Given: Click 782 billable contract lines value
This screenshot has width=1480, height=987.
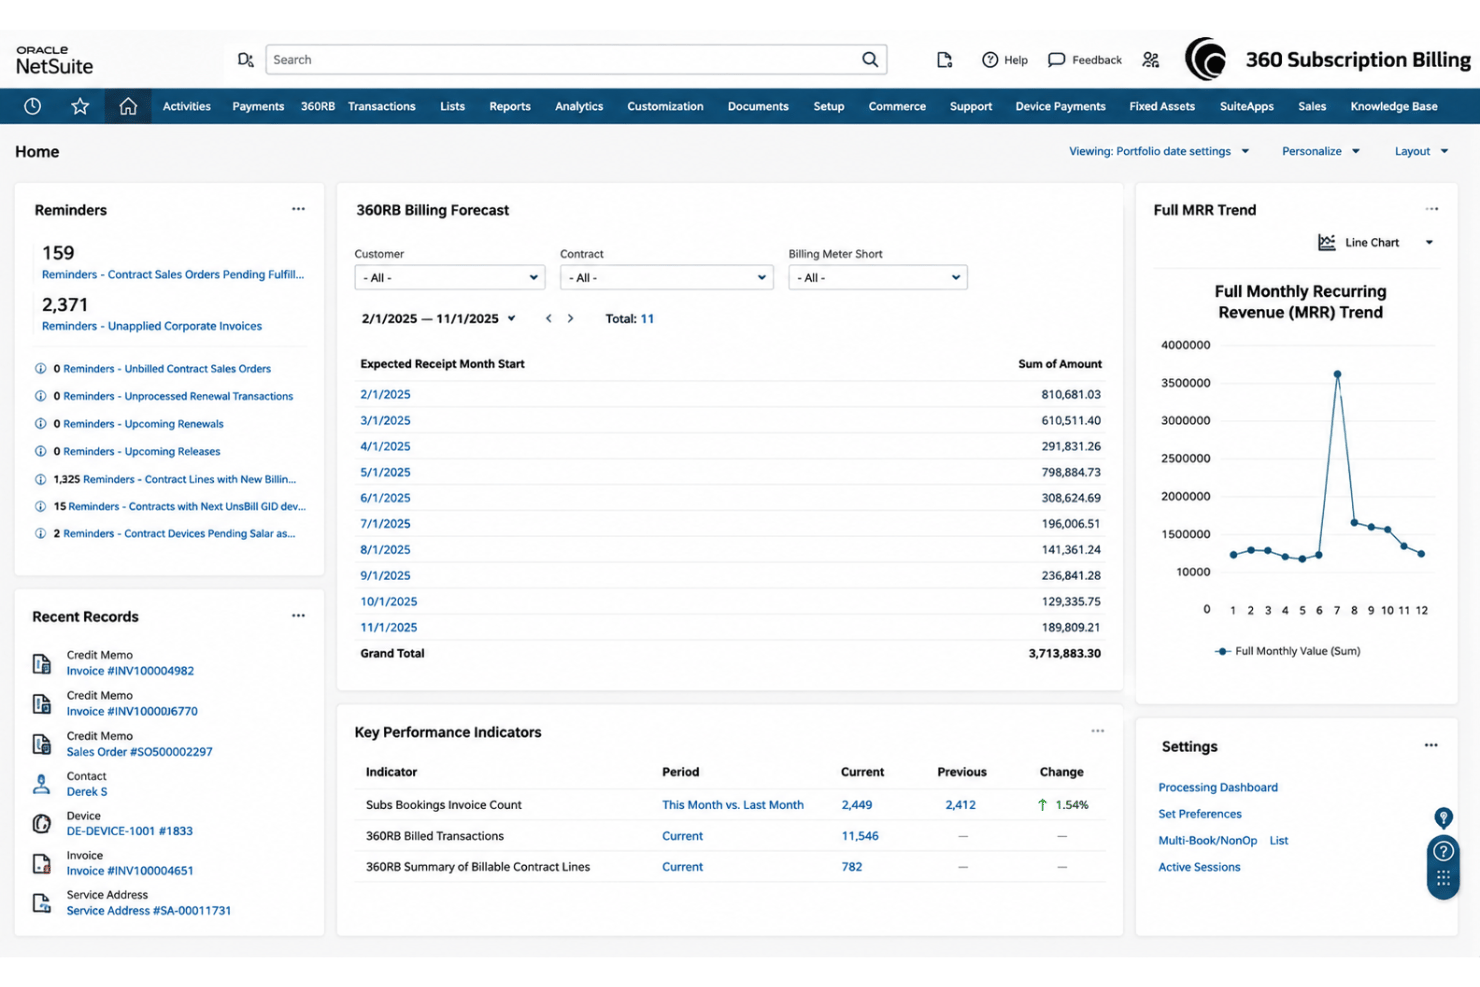Looking at the screenshot, I should (x=851, y=867).
